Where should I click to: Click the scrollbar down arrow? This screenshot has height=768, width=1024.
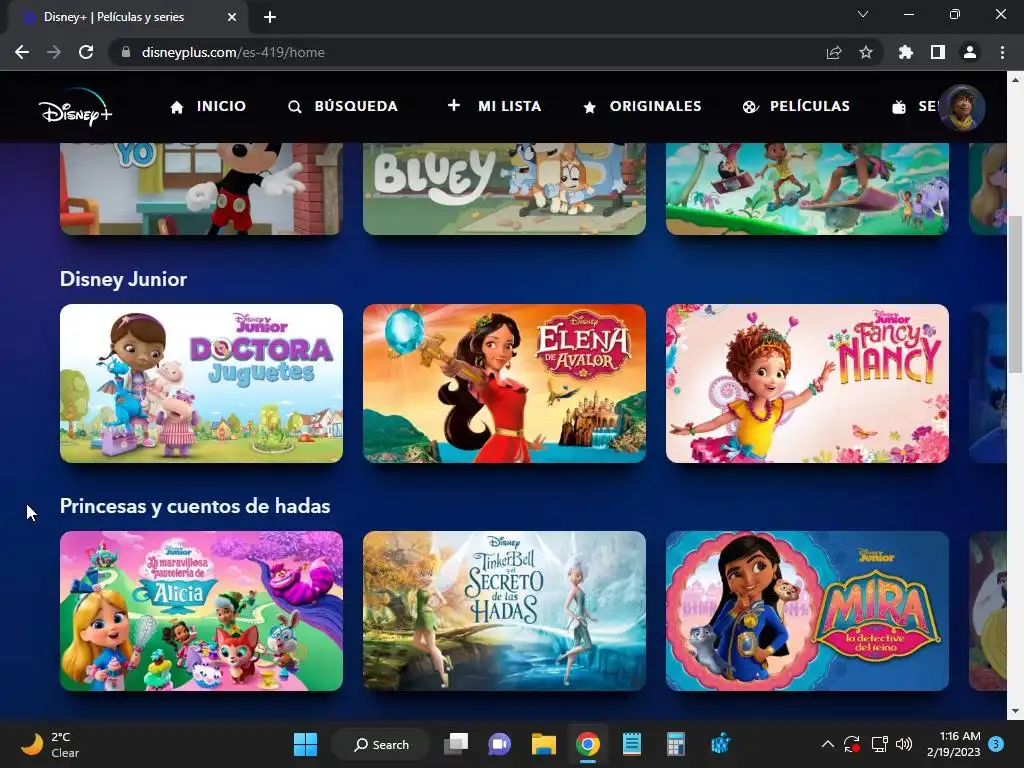click(1015, 711)
